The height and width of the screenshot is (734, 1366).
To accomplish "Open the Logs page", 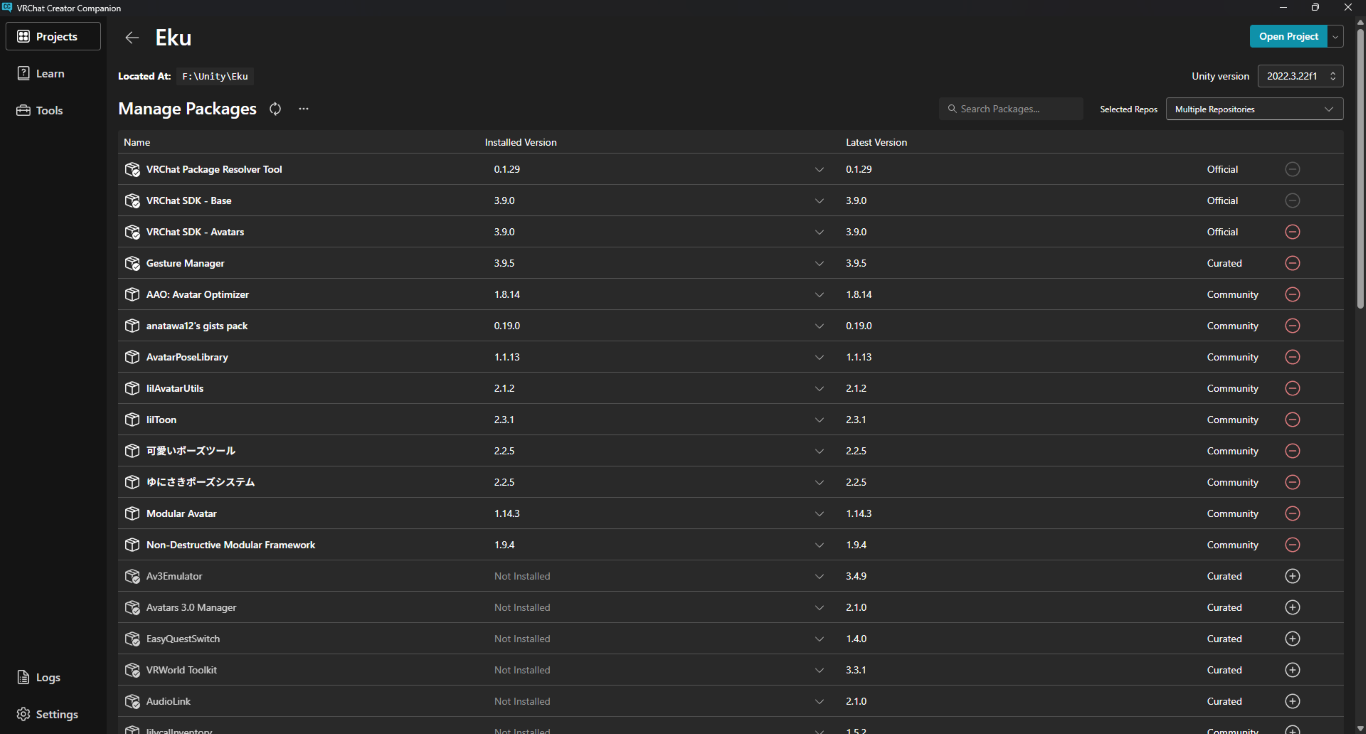I will 53,677.
